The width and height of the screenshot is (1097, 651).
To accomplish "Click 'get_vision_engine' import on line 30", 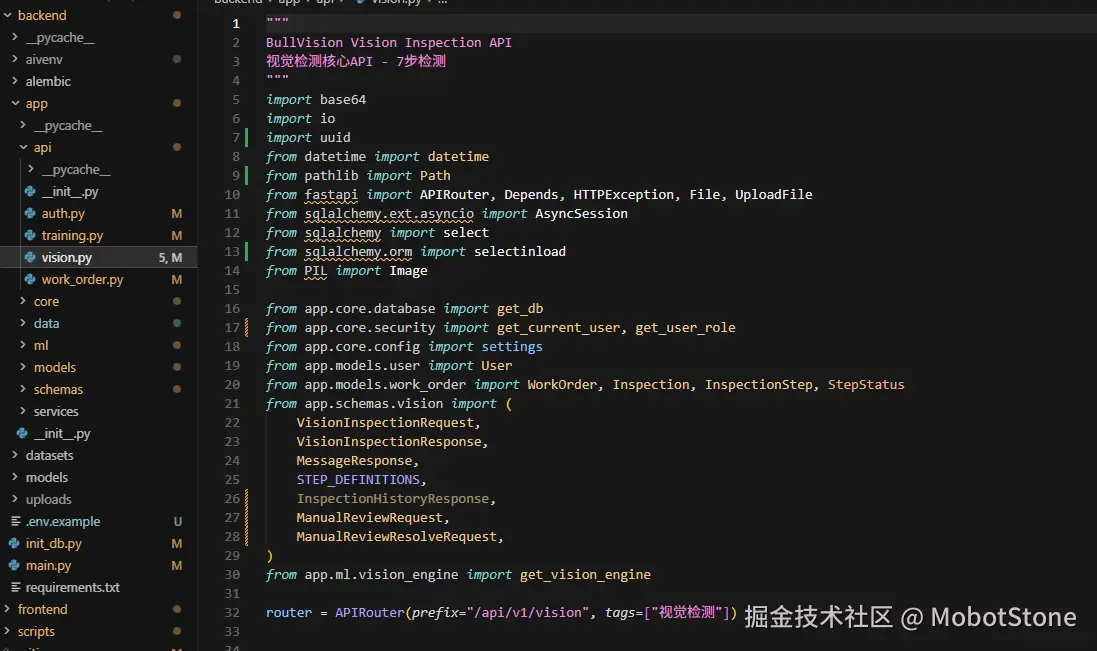I will (x=585, y=574).
